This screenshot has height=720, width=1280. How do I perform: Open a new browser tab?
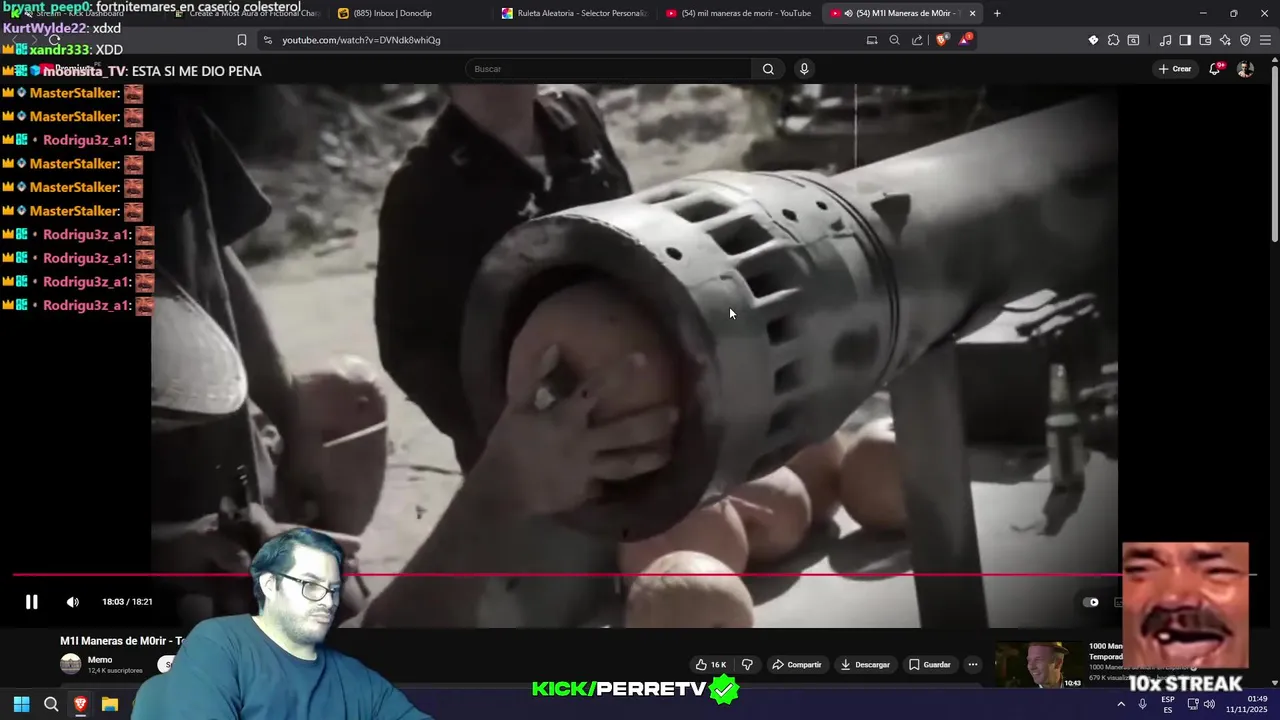(997, 13)
